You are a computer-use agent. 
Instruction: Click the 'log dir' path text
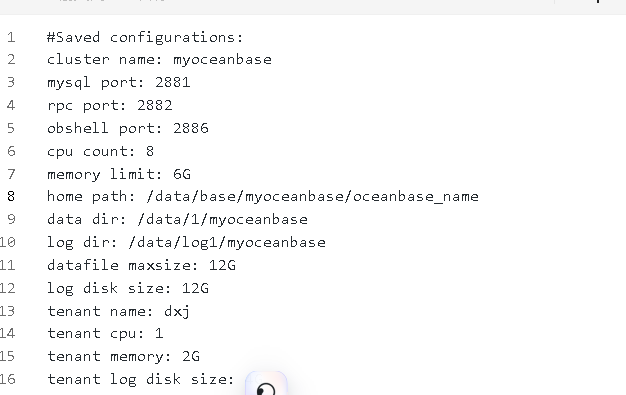pos(227,242)
